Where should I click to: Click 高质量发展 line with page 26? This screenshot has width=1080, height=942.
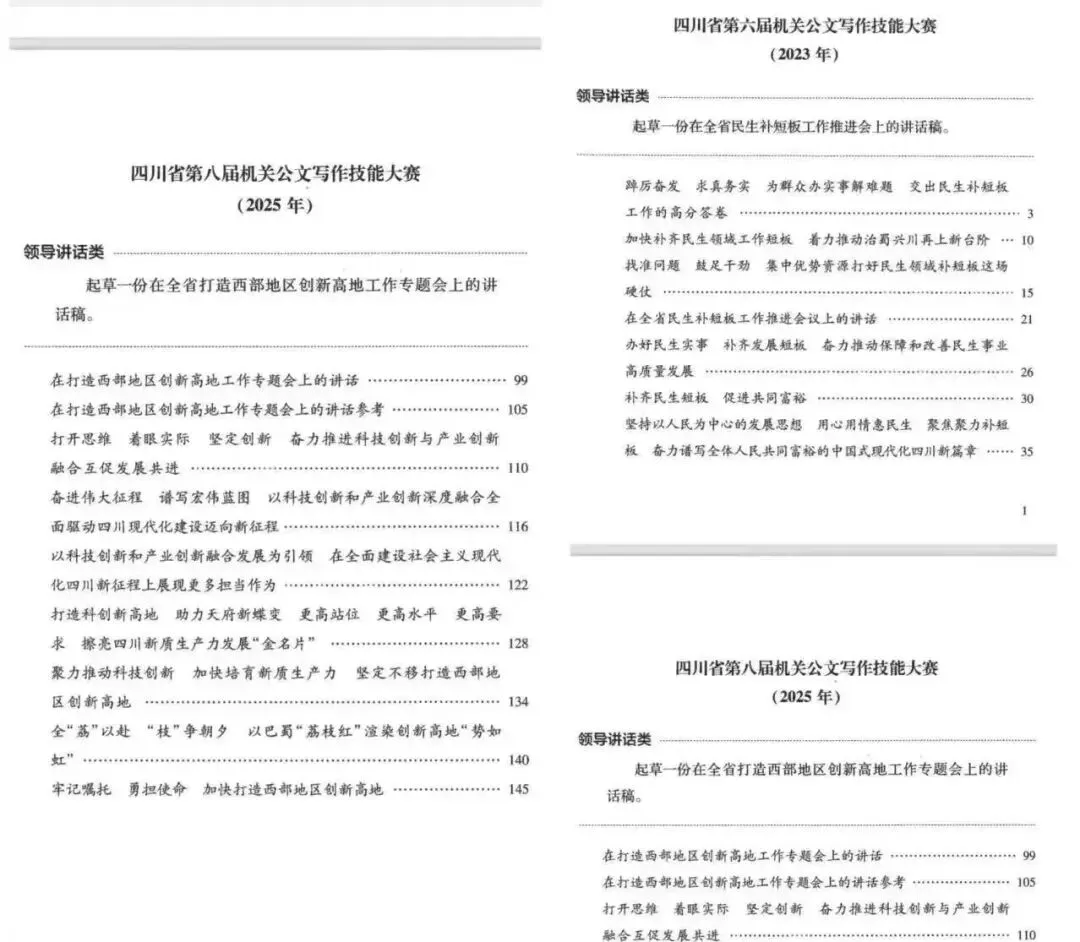pyautogui.click(x=829, y=371)
